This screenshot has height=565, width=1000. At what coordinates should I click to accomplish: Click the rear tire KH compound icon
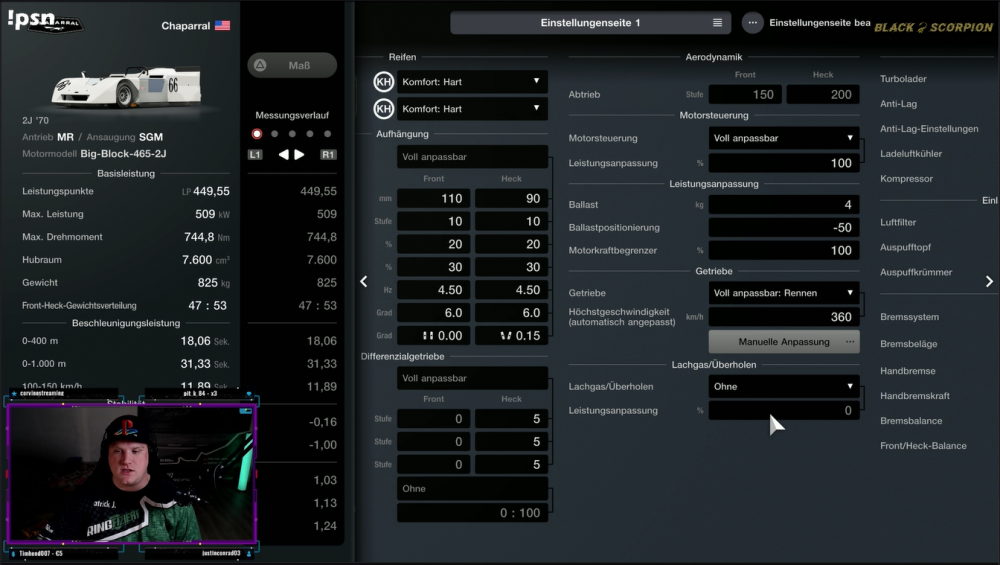coord(383,109)
